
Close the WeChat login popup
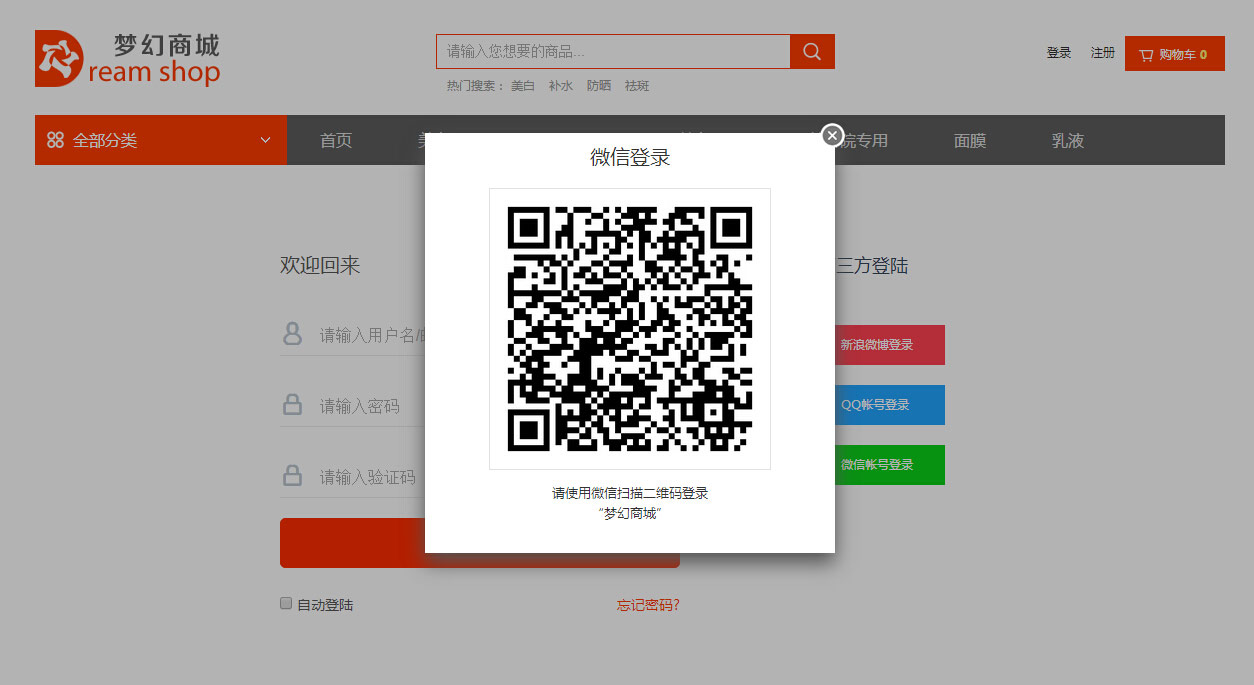coord(832,135)
